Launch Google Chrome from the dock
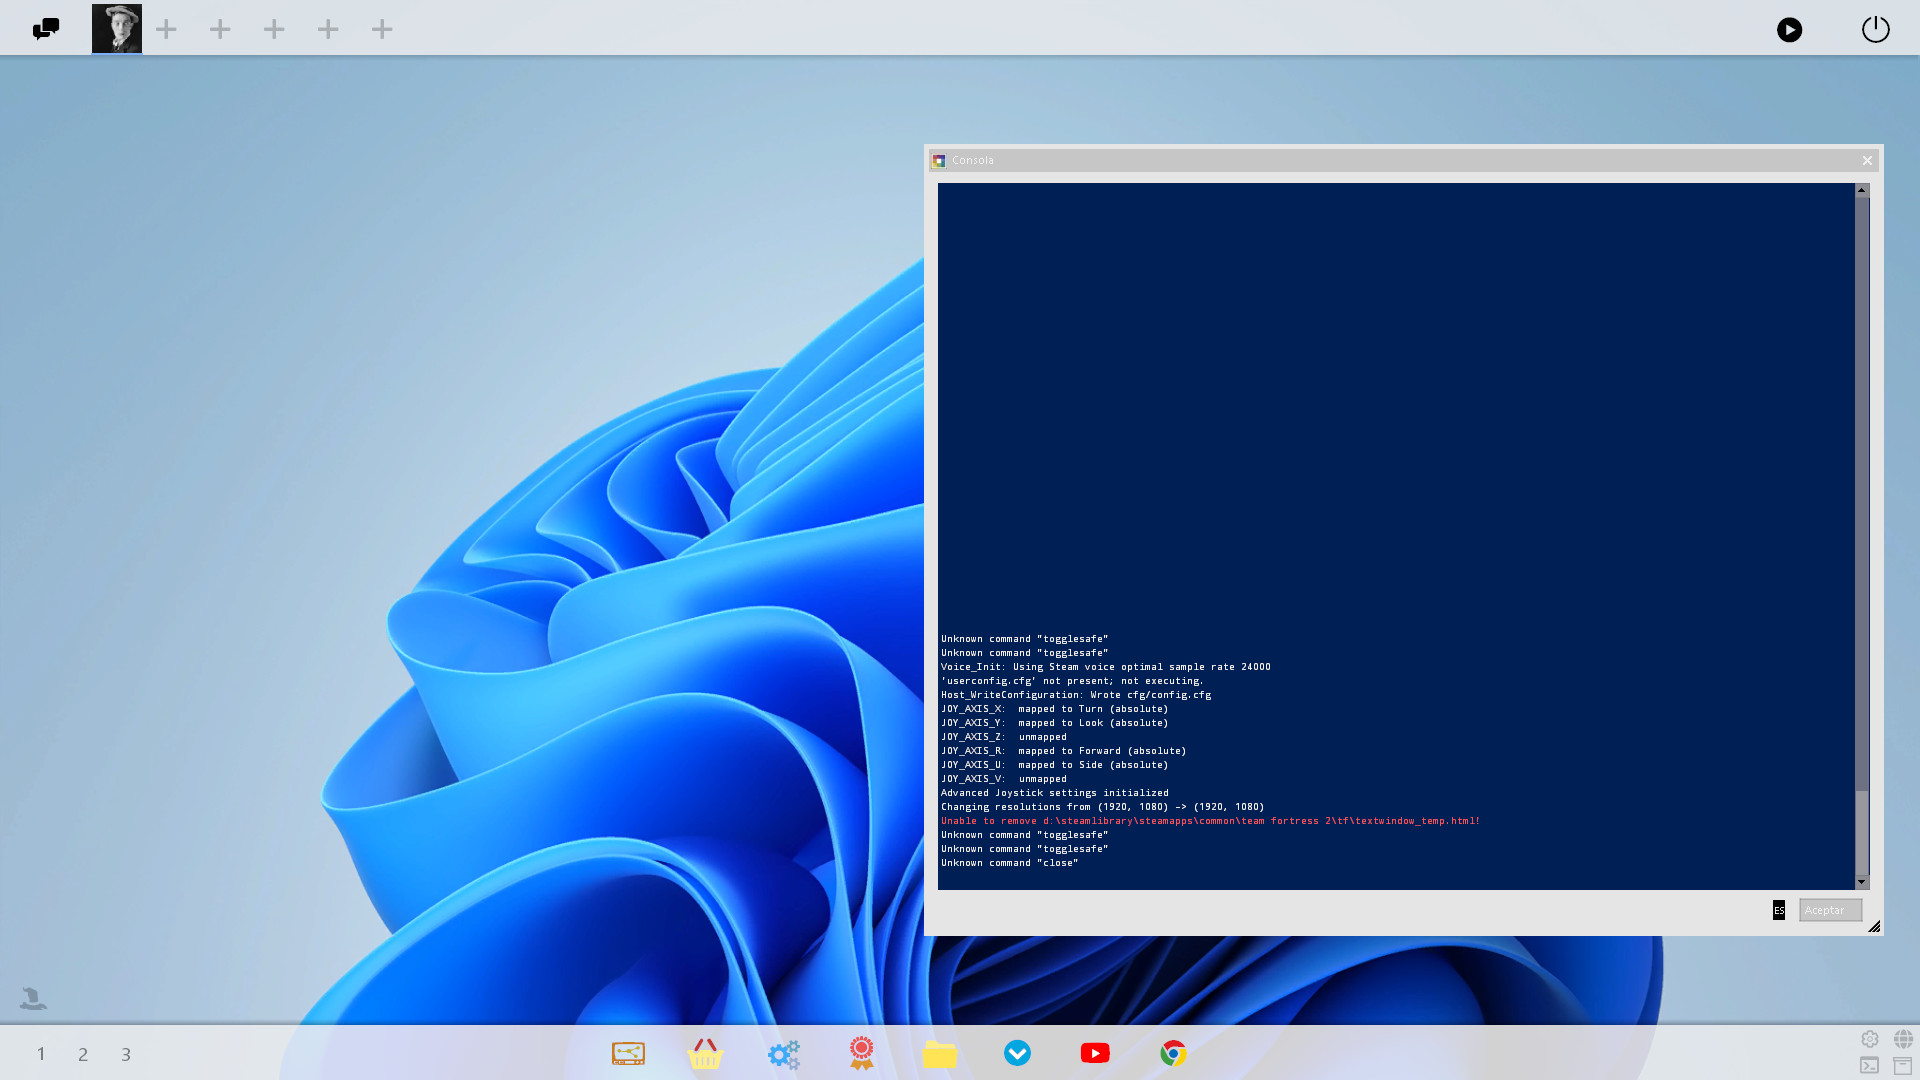Viewport: 1920px width, 1080px height. point(1173,1053)
